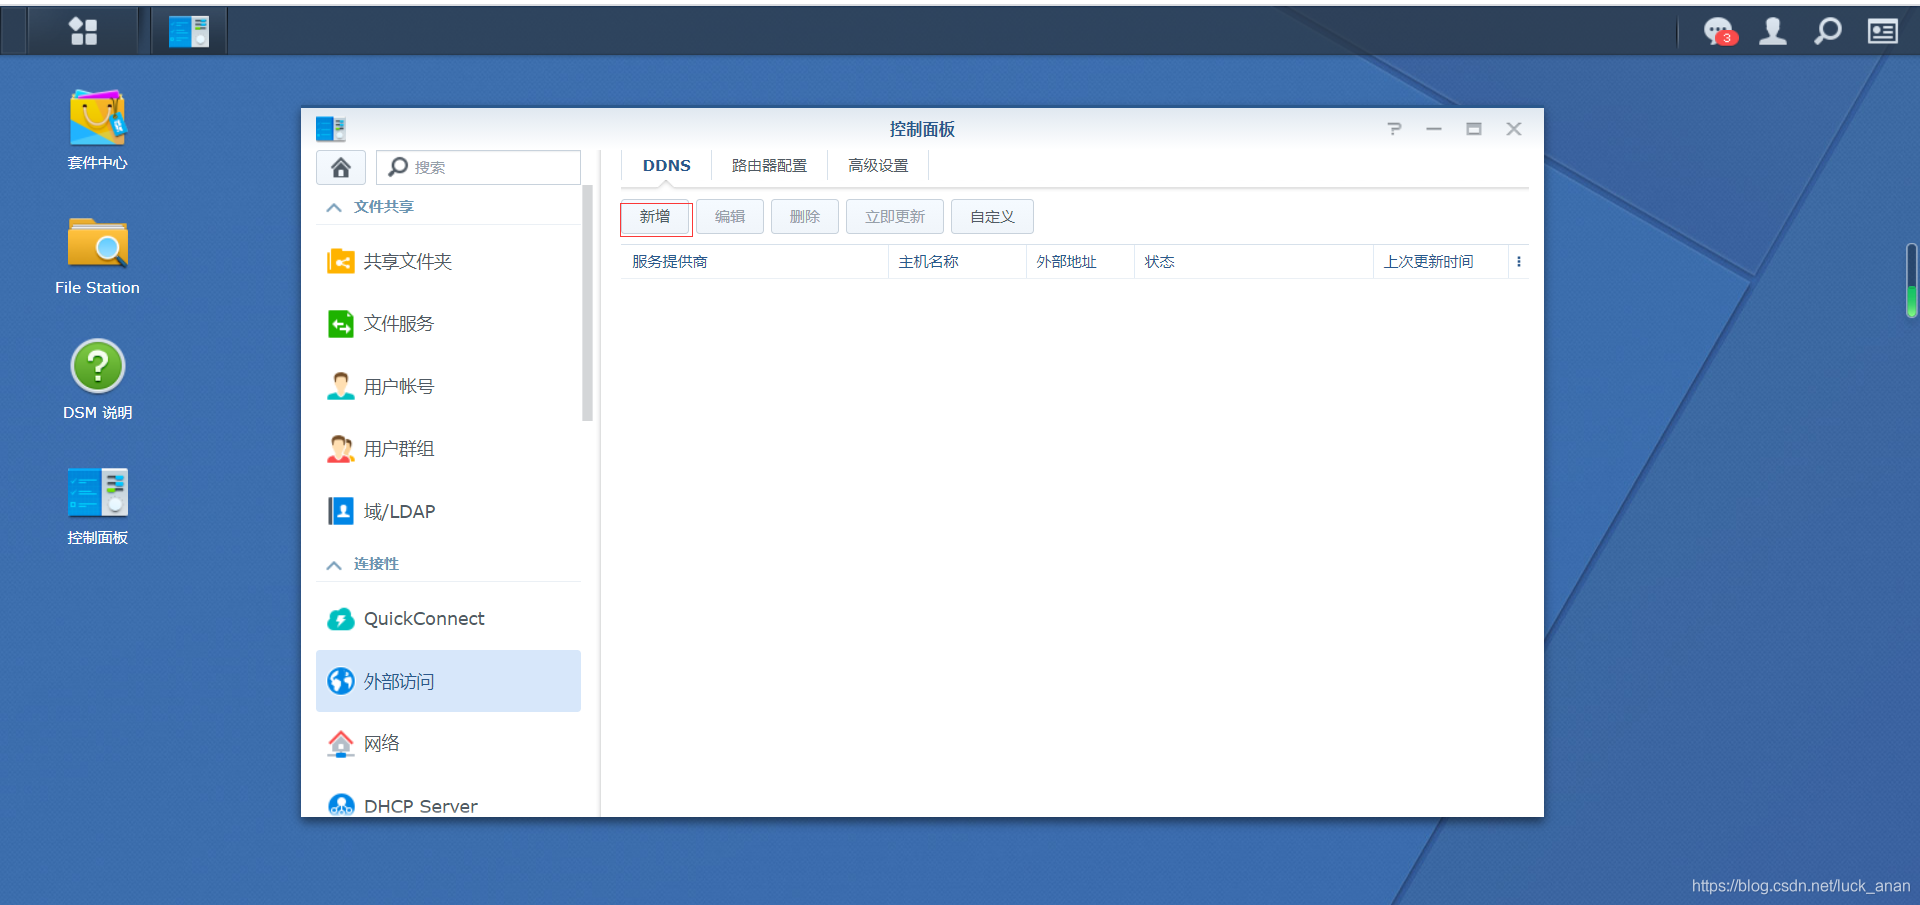Close the 控制面板 window
The height and width of the screenshot is (905, 1920).
tap(1514, 129)
